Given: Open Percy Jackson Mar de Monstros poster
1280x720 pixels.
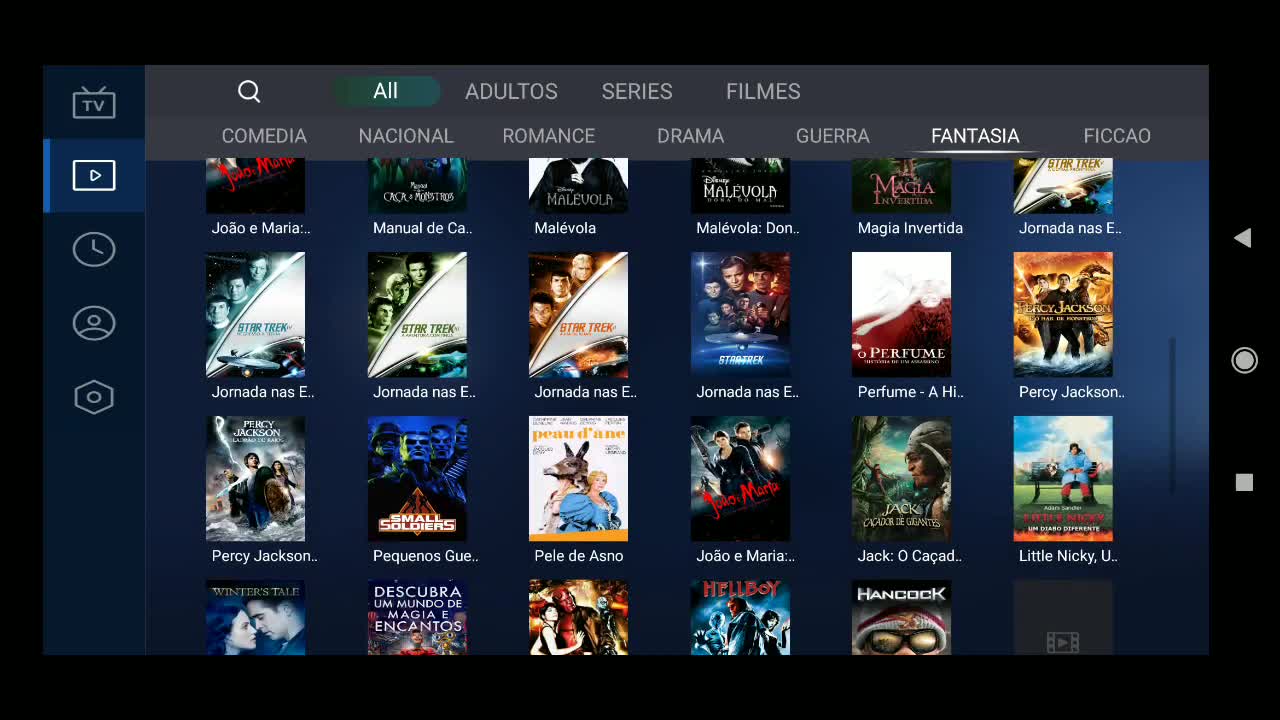Looking at the screenshot, I should coord(1063,315).
